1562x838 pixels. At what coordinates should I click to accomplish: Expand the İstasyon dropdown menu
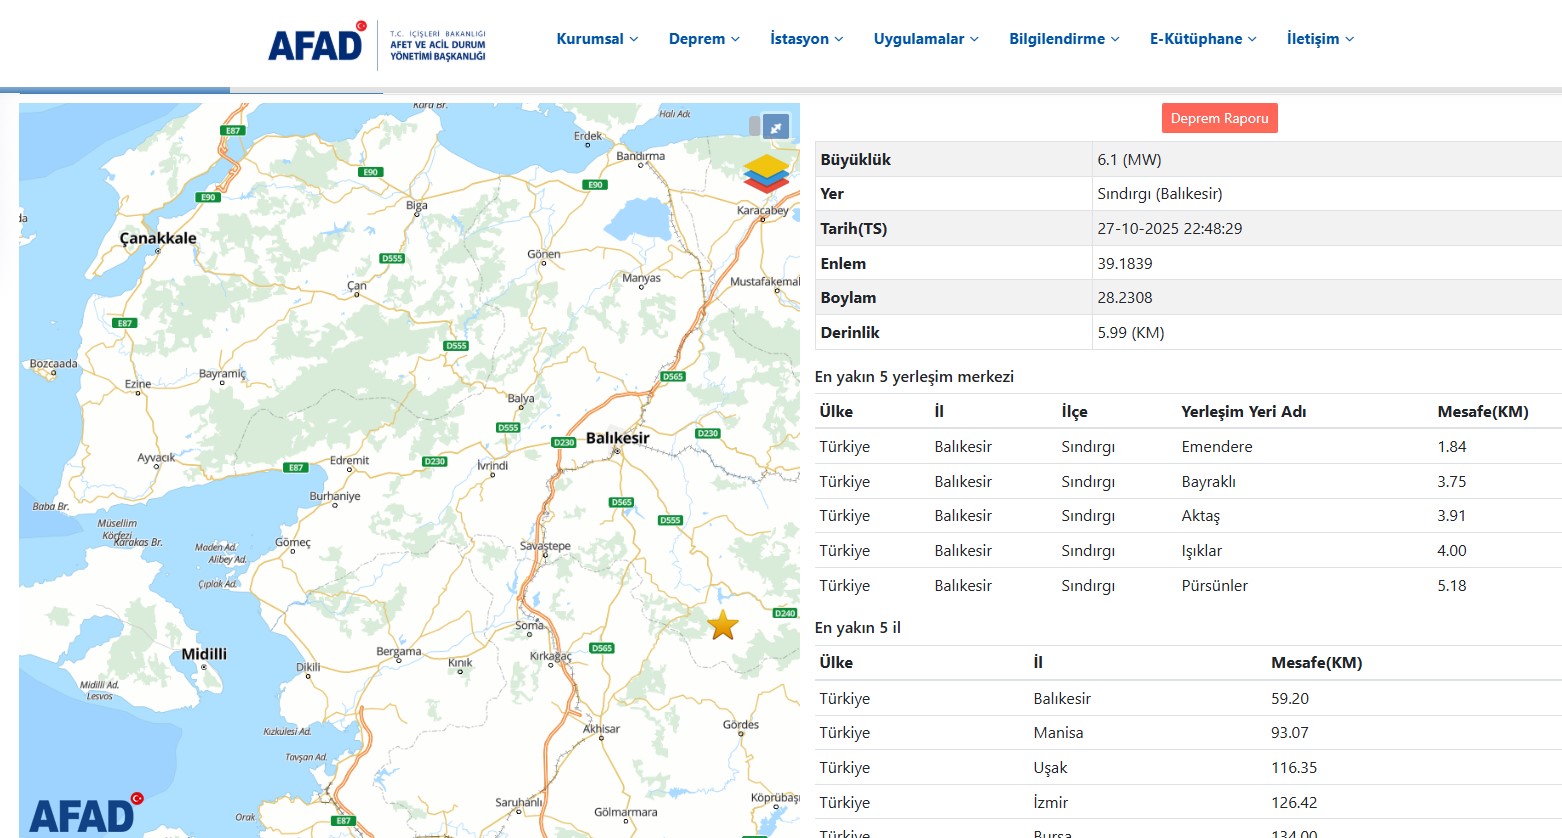(806, 39)
